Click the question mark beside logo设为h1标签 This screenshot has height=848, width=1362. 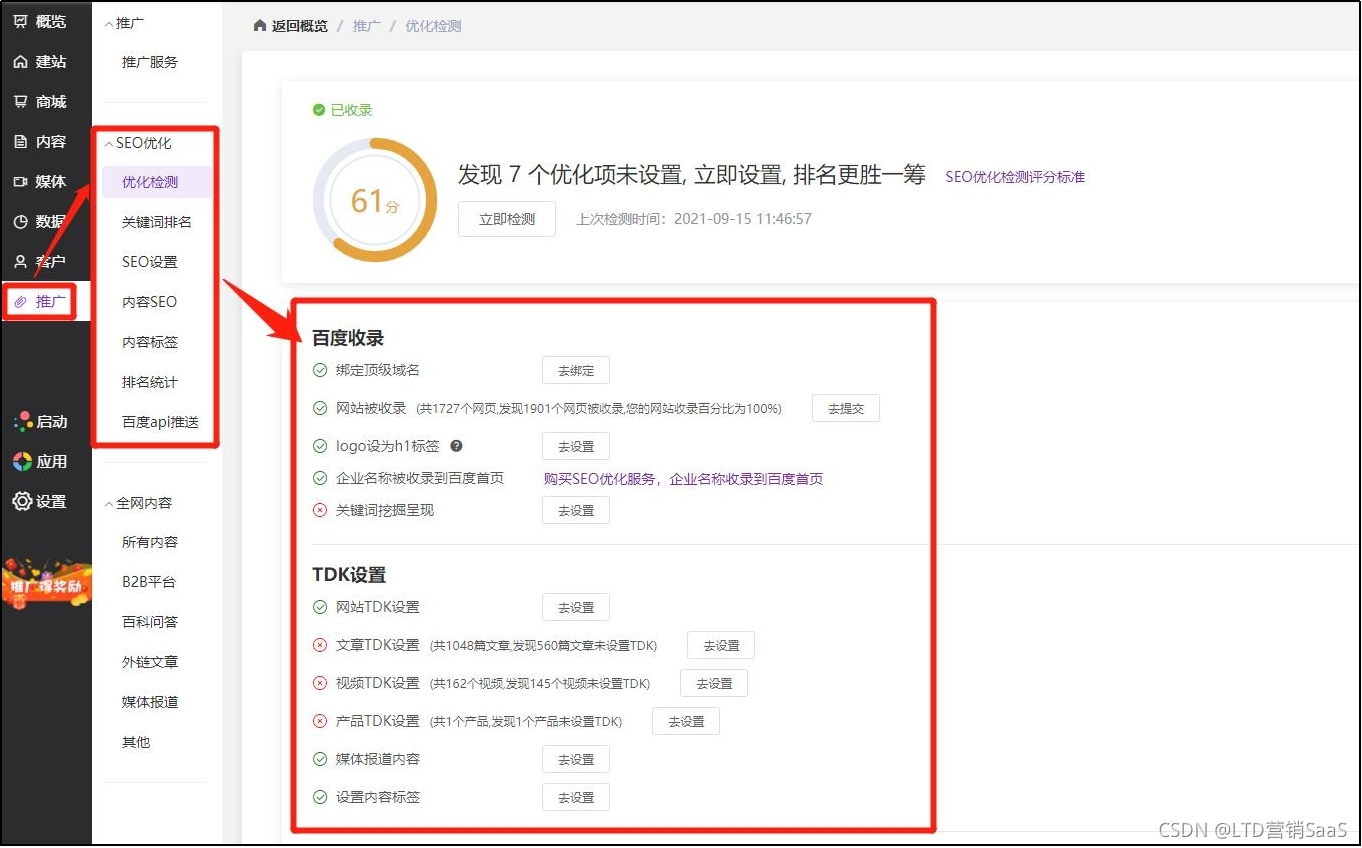coord(456,446)
